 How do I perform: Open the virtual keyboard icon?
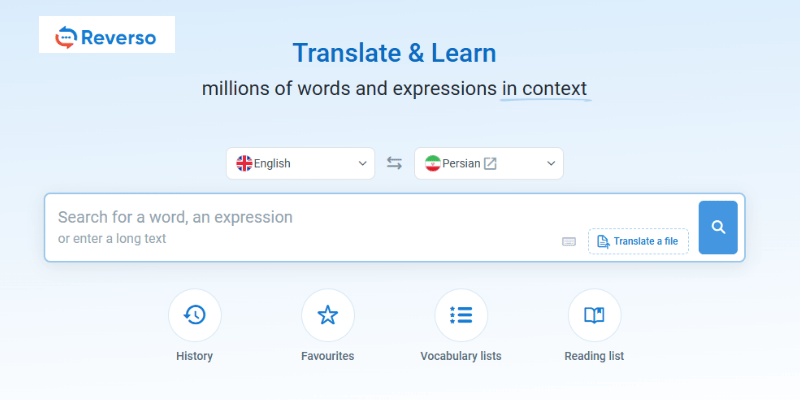569,241
